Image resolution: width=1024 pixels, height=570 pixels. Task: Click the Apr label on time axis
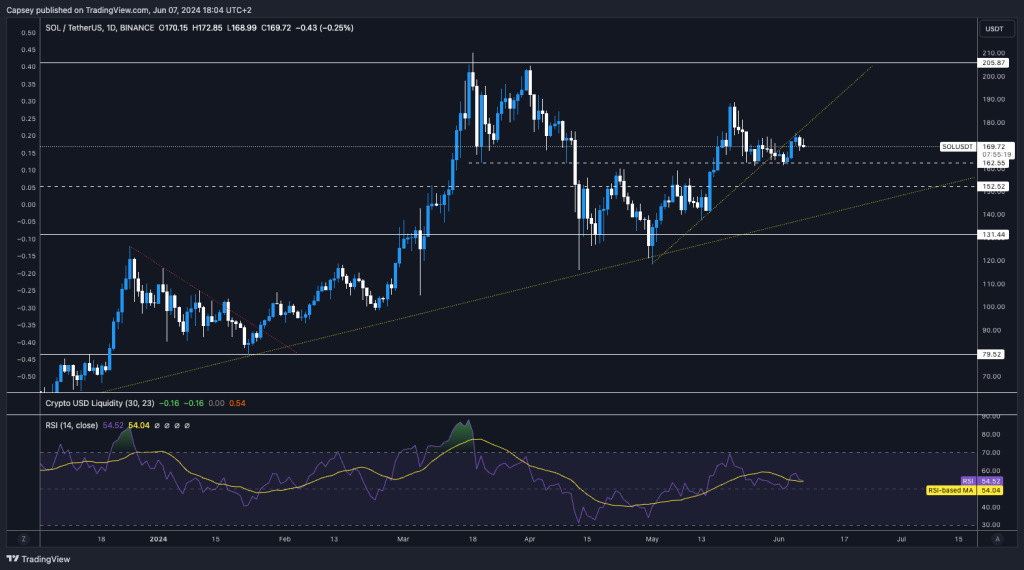(530, 539)
